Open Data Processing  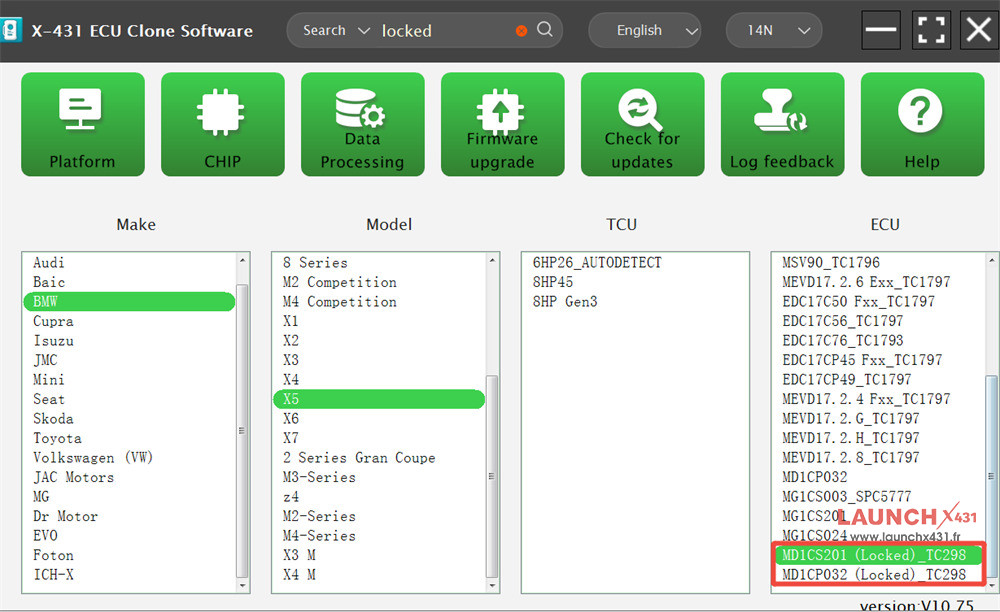coord(363,124)
